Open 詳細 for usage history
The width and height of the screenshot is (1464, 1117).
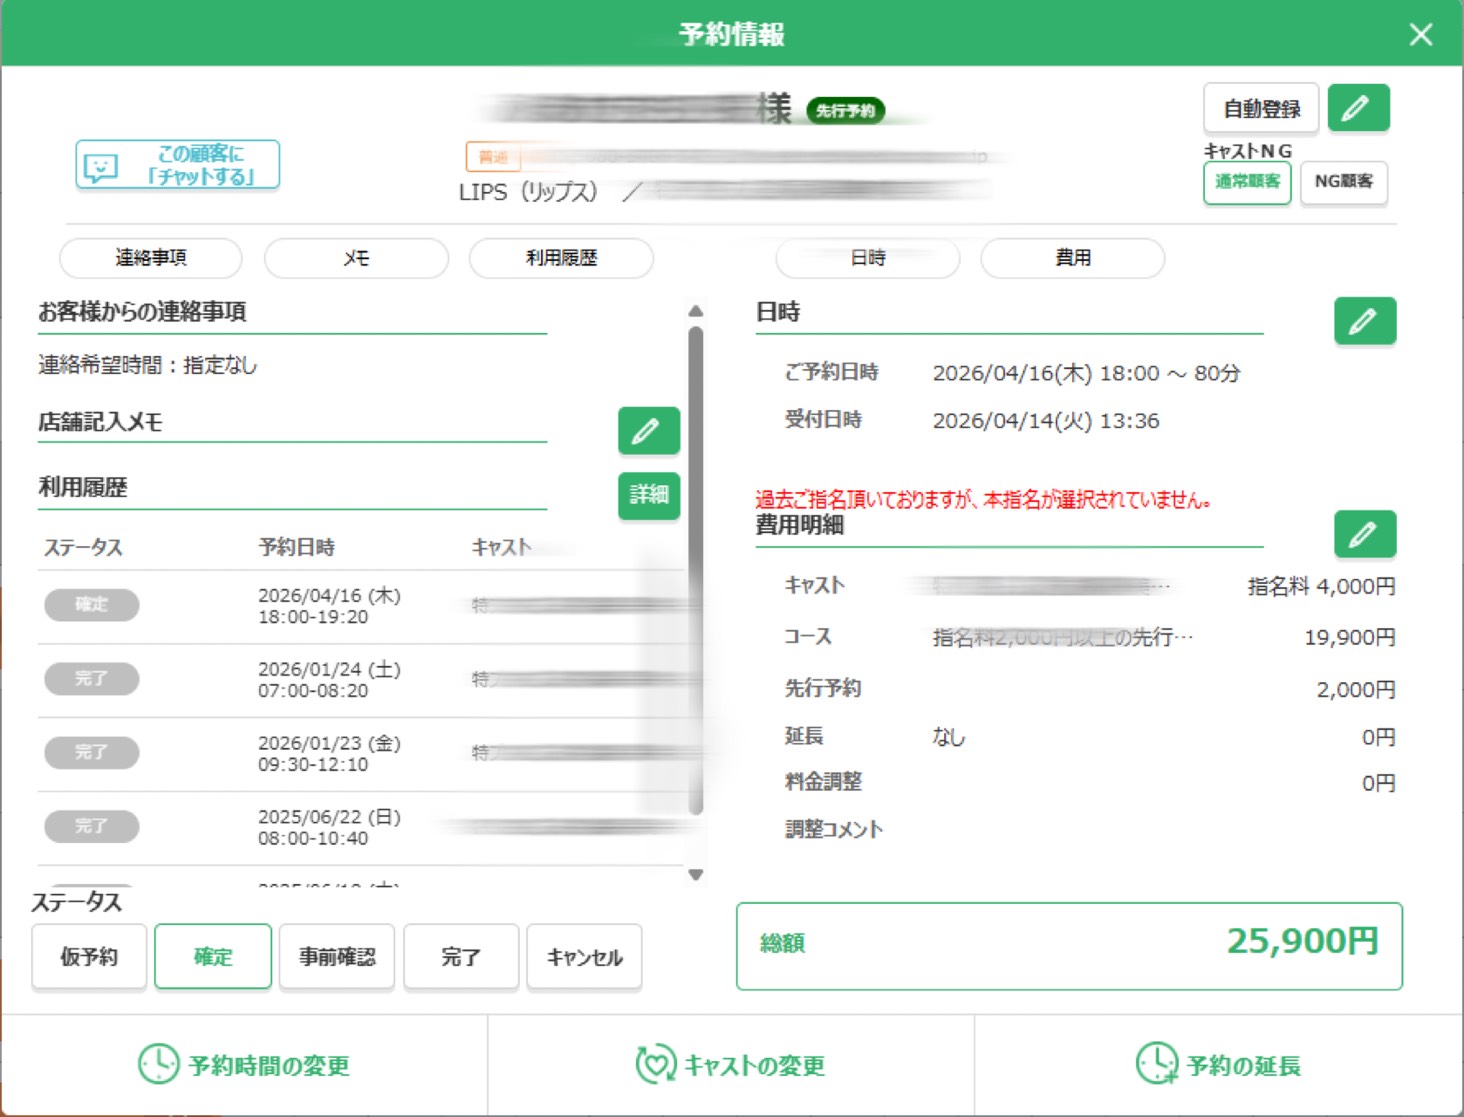(648, 495)
